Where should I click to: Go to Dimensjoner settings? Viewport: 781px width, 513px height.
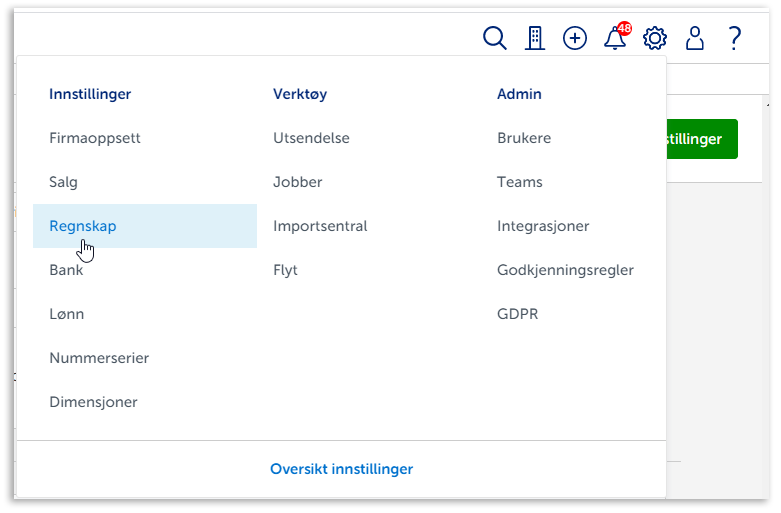click(x=93, y=402)
